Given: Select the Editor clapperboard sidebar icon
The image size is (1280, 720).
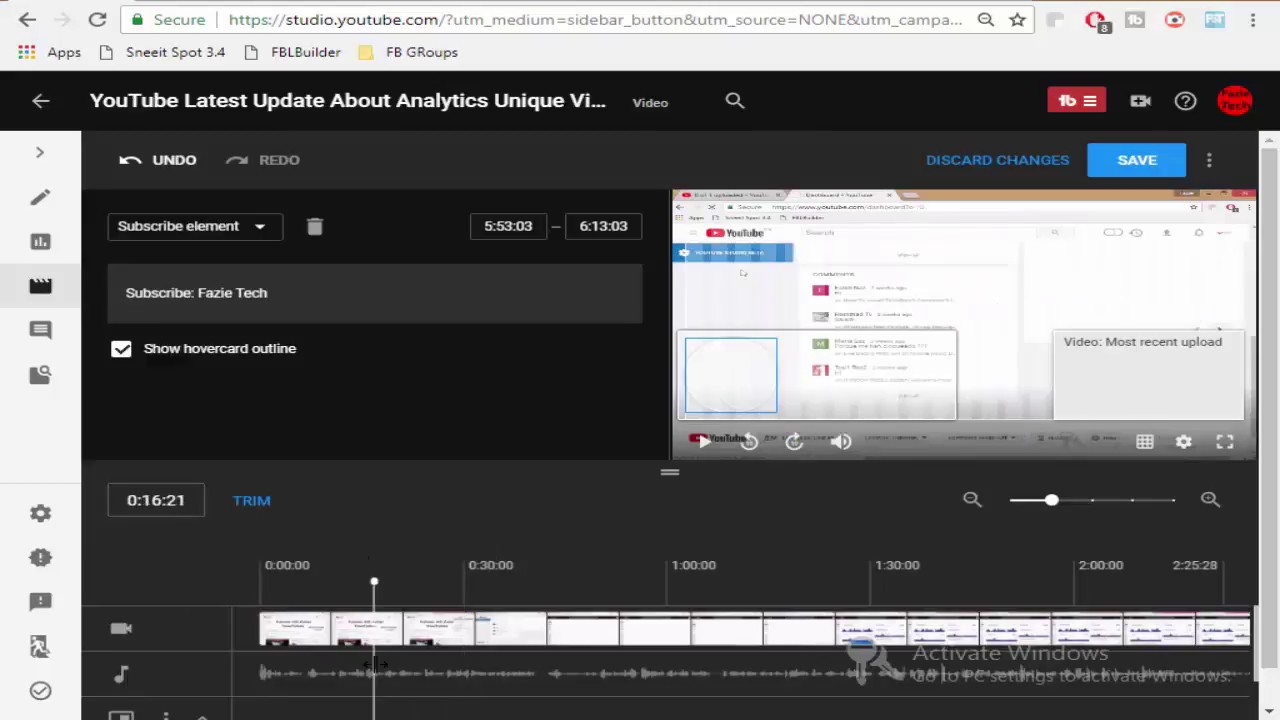Looking at the screenshot, I should [40, 285].
